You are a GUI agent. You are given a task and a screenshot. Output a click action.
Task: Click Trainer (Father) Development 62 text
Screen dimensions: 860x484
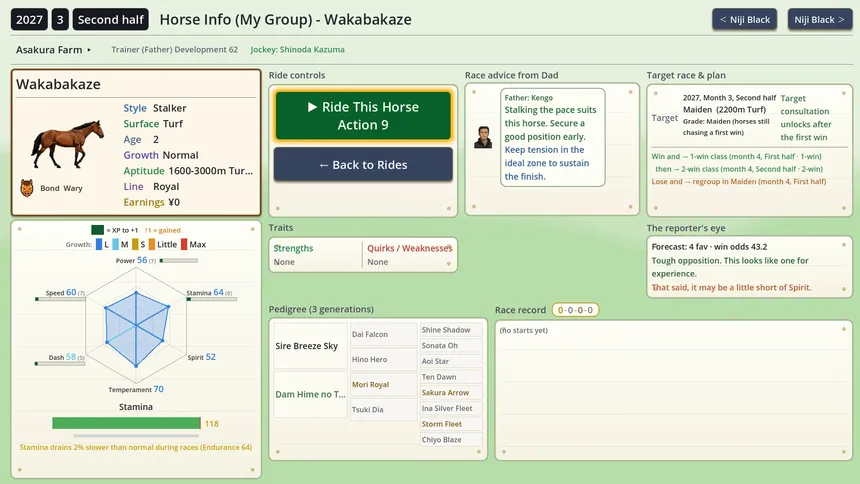[x=174, y=49]
